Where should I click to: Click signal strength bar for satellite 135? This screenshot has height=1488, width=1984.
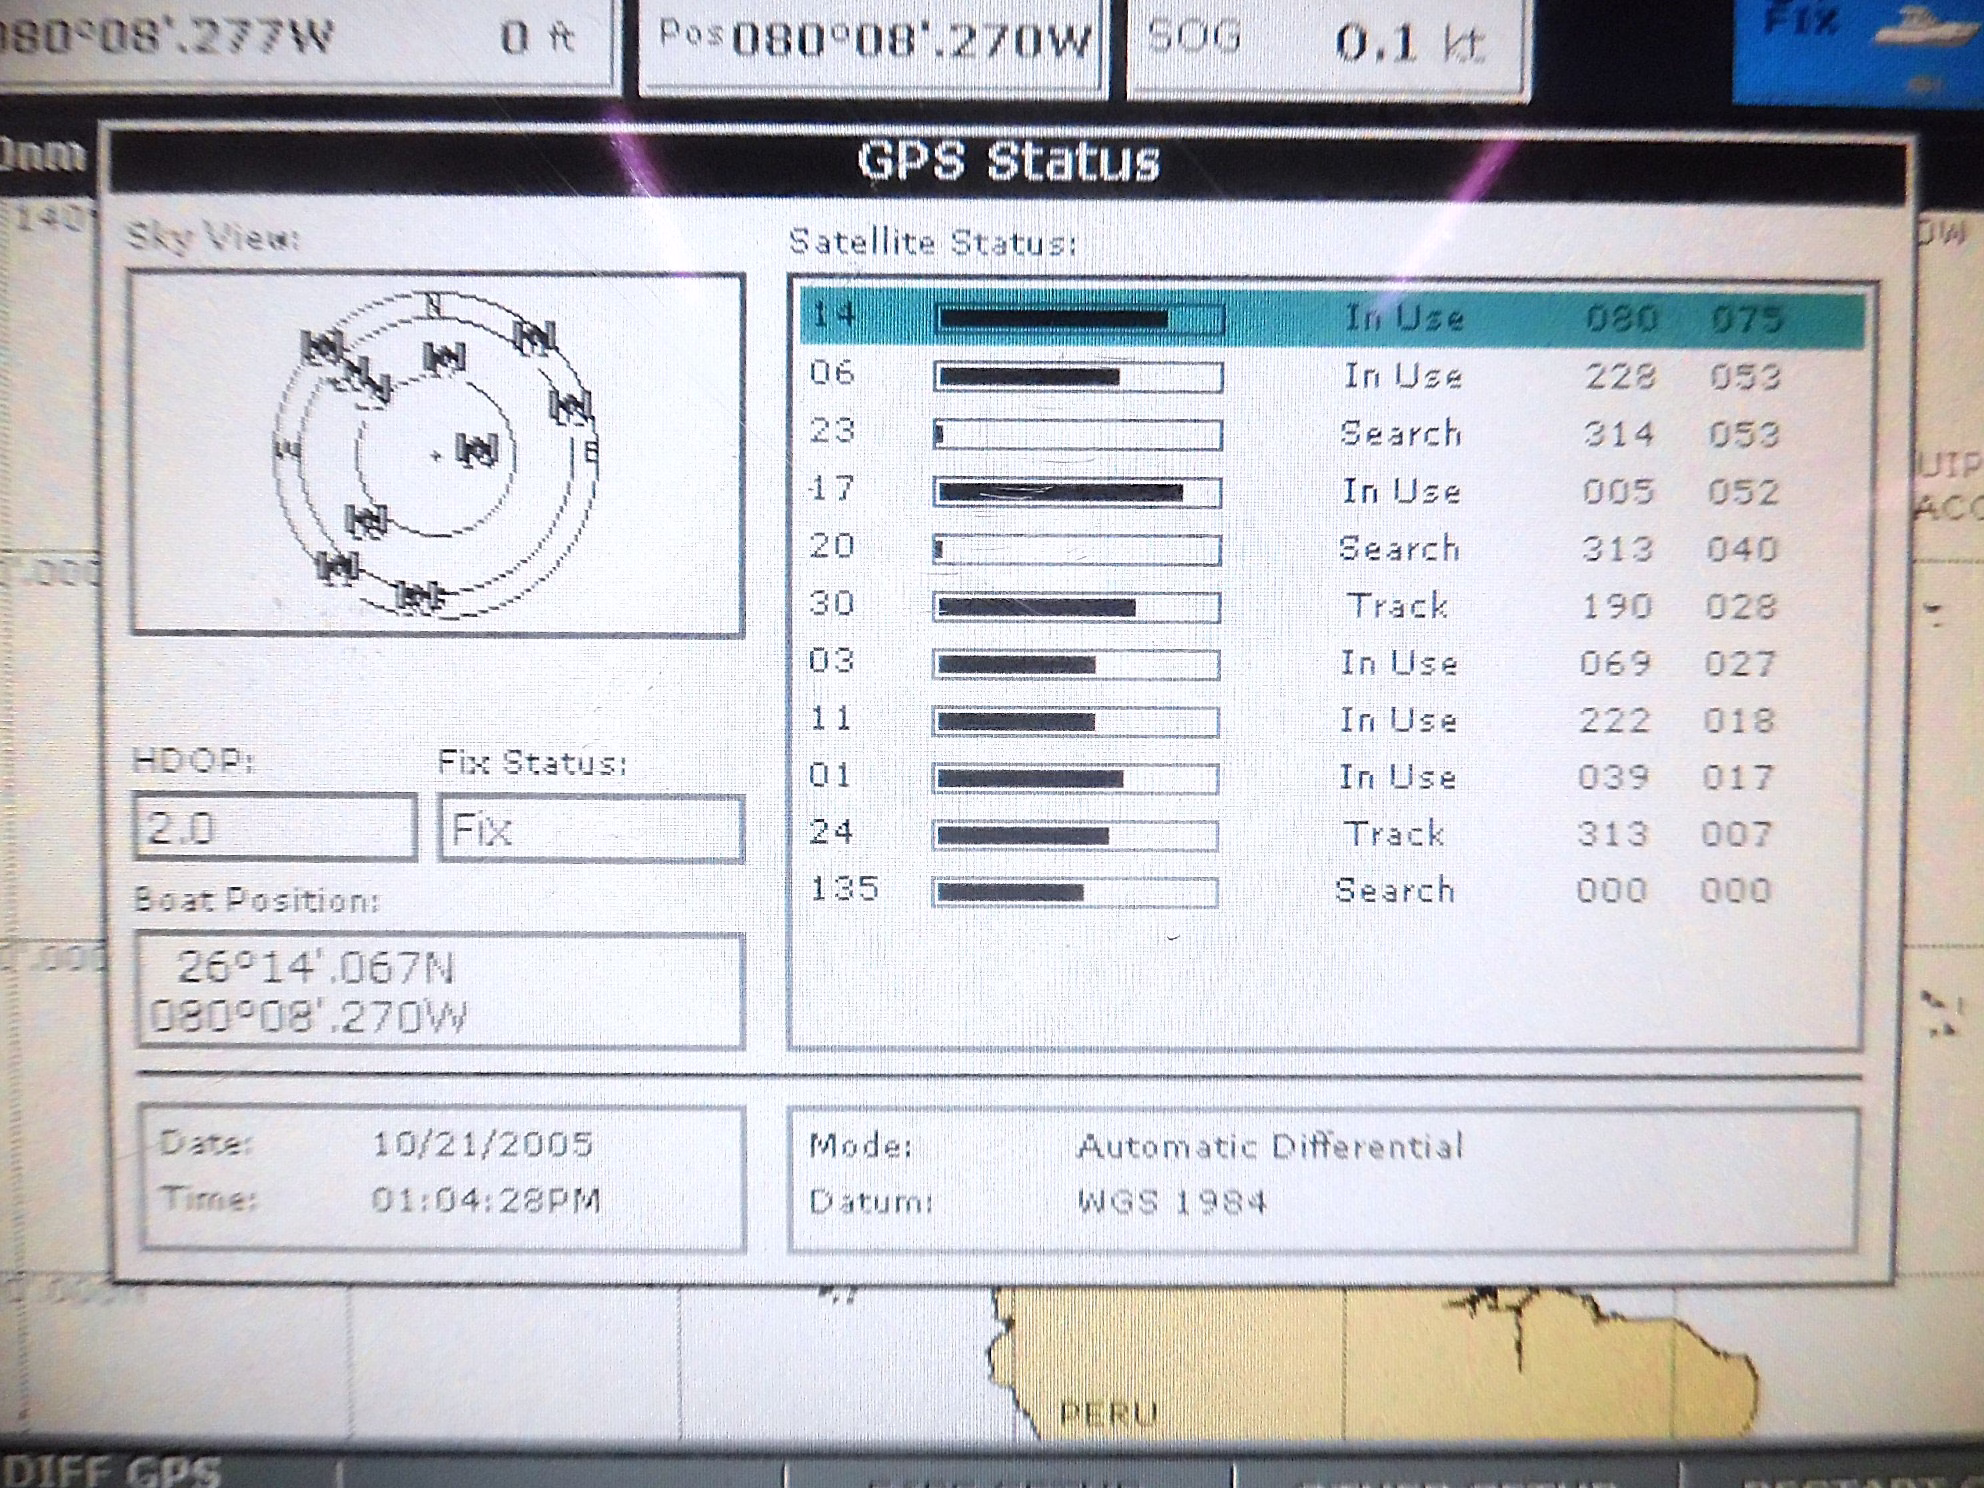(x=1075, y=891)
